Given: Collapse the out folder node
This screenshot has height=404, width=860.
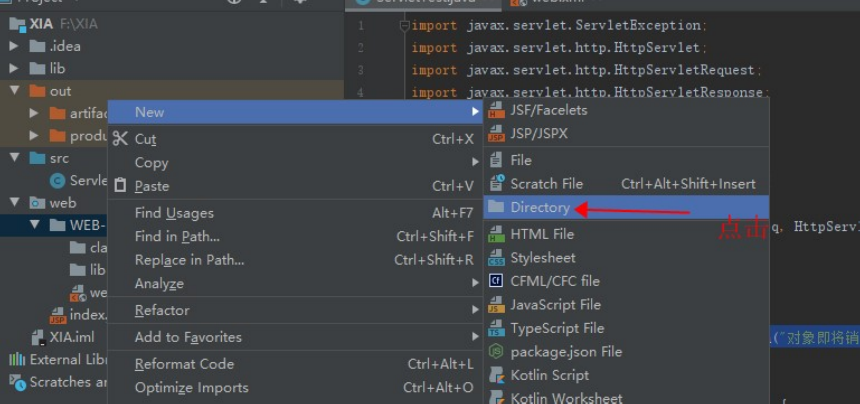Looking at the screenshot, I should coord(14,91).
